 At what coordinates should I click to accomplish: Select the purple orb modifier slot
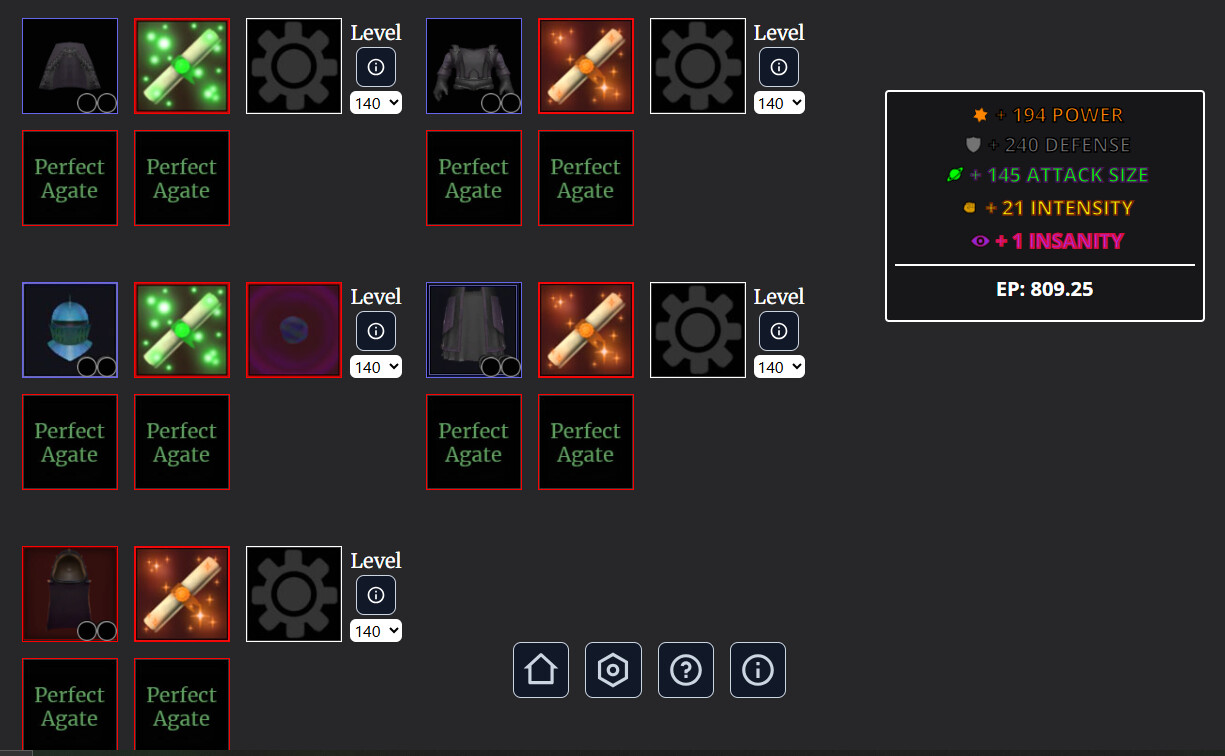[x=294, y=330]
